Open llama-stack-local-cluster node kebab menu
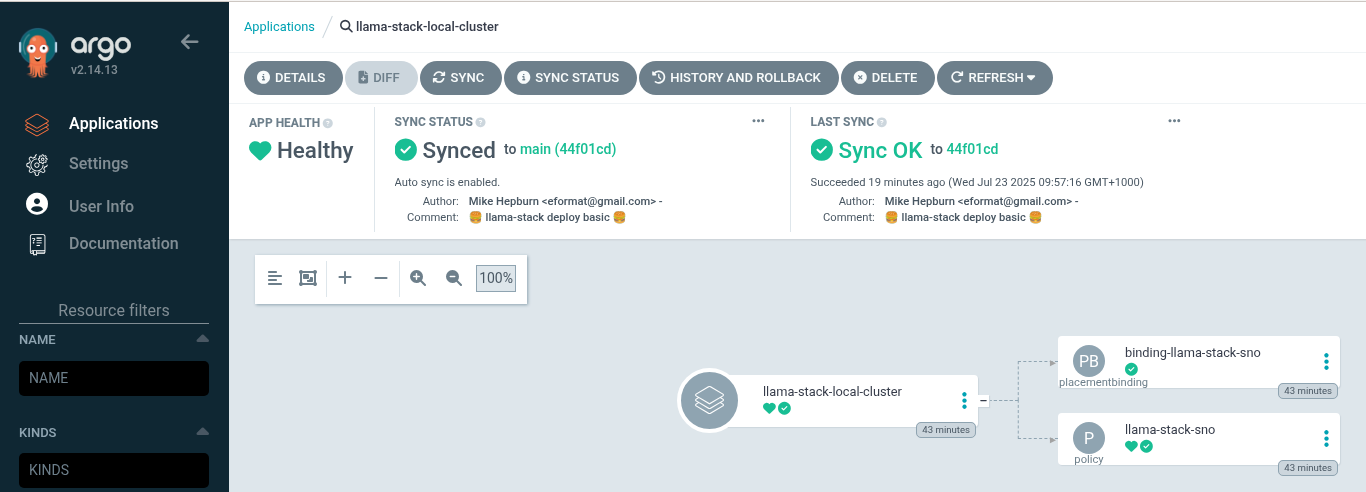The width and height of the screenshot is (1366, 492). click(x=964, y=400)
